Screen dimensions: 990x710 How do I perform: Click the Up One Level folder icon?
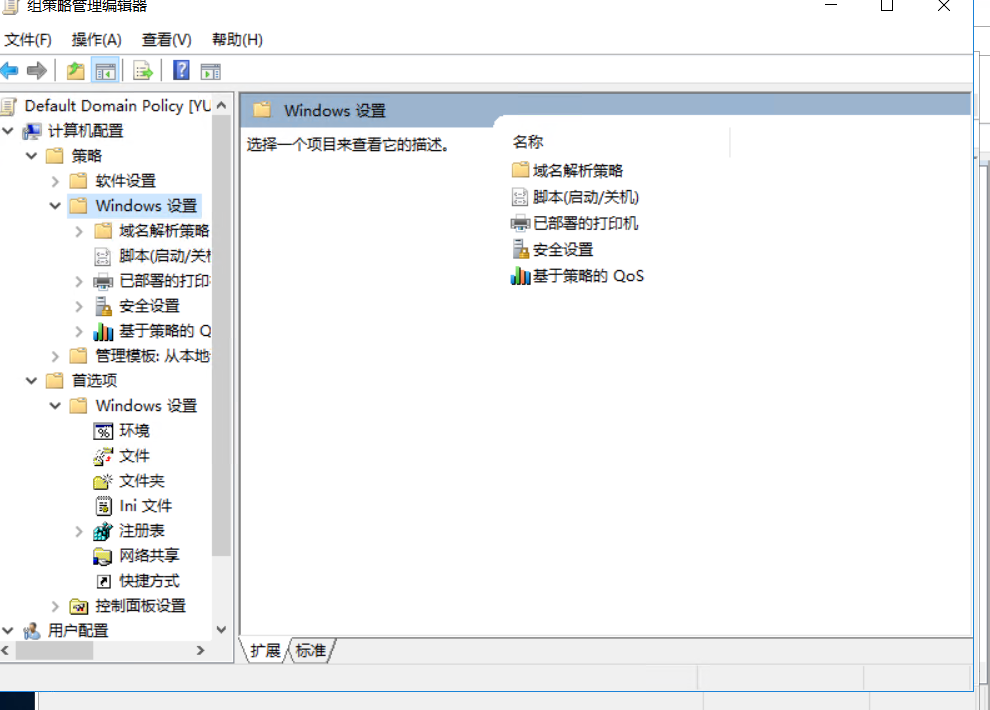(x=75, y=70)
